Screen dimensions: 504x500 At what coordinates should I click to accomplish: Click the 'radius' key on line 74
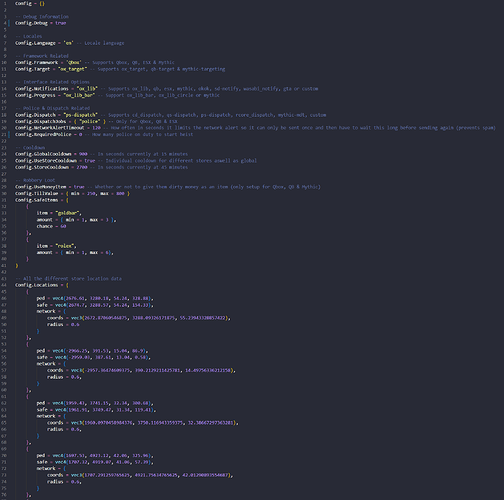coord(55,482)
